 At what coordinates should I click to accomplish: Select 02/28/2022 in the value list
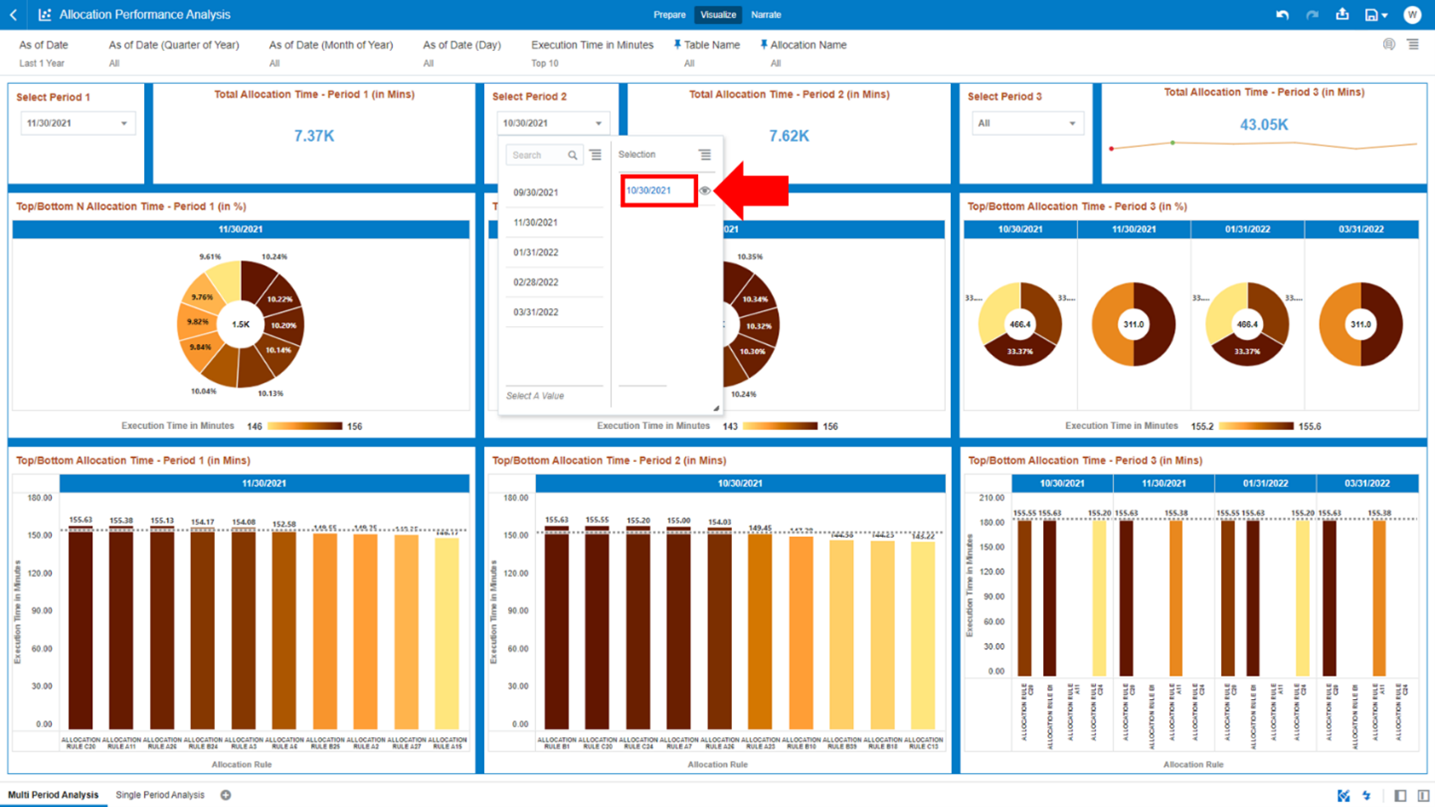554,282
